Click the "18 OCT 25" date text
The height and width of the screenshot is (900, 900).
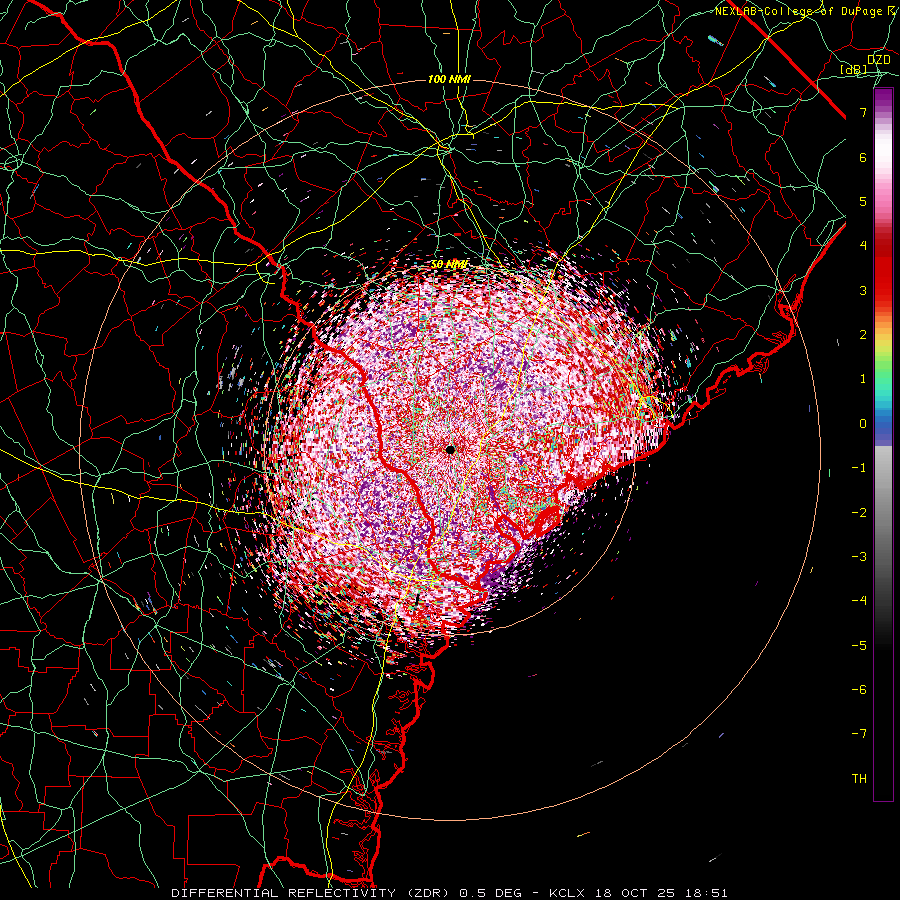tap(634, 893)
